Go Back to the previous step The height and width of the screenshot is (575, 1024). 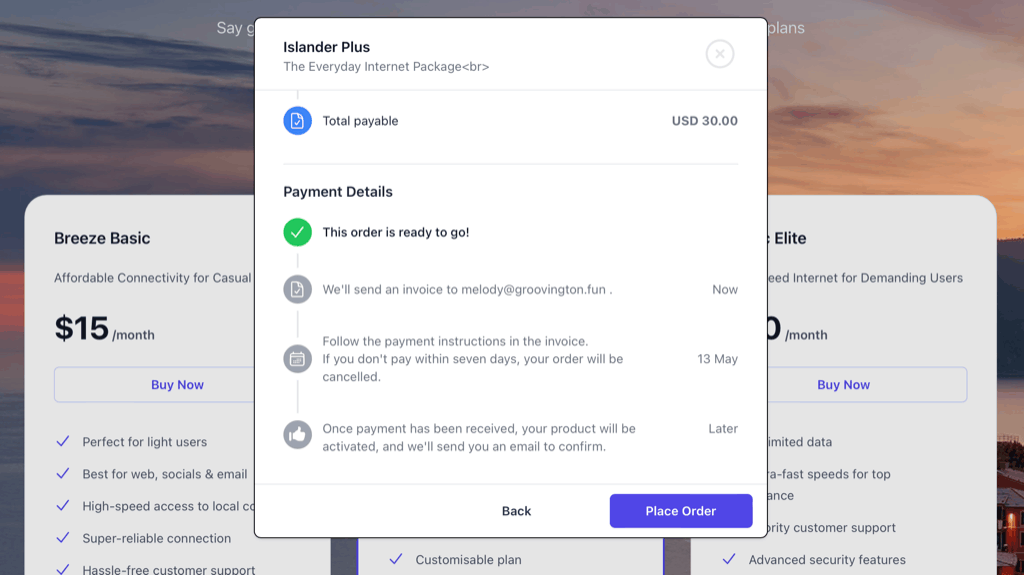516,511
